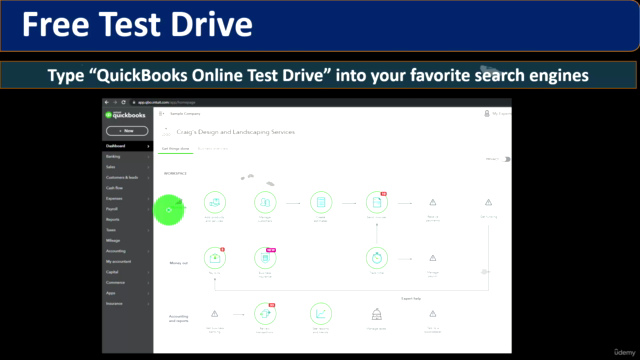This screenshot has width=640, height=360.
Task: Switch to the Business overview tab
Action: click(x=213, y=149)
